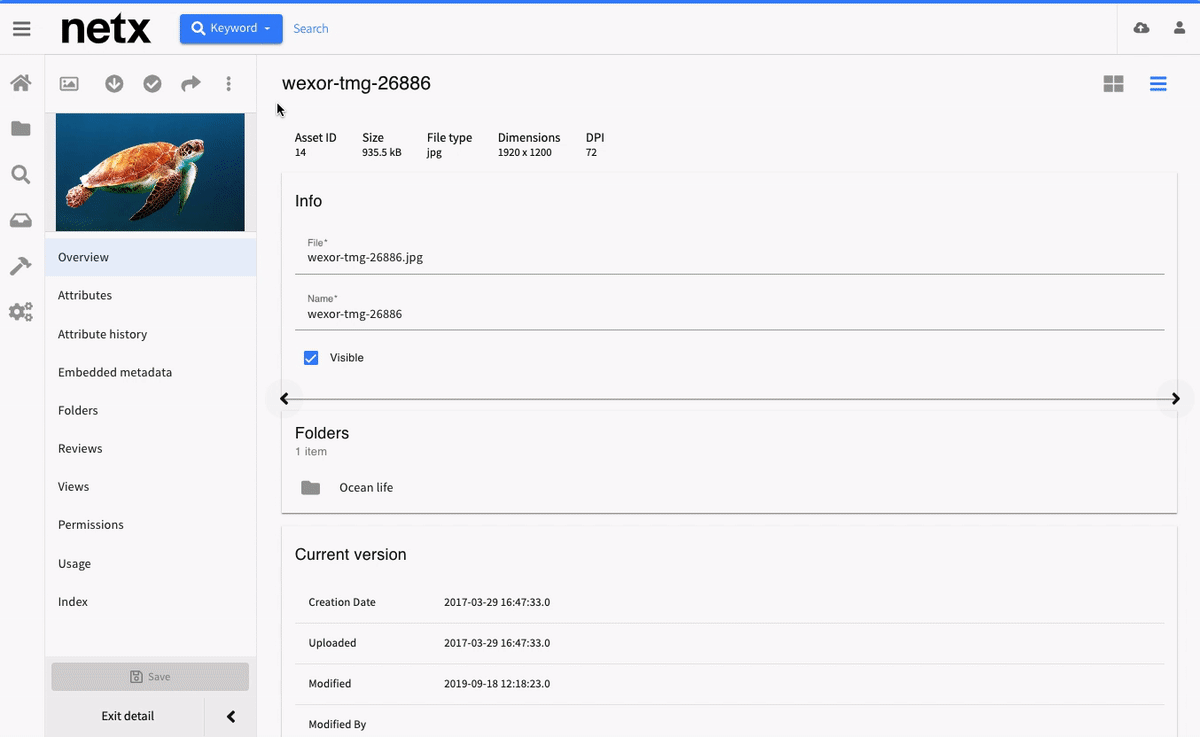Open System settings gears icon

point(21,312)
